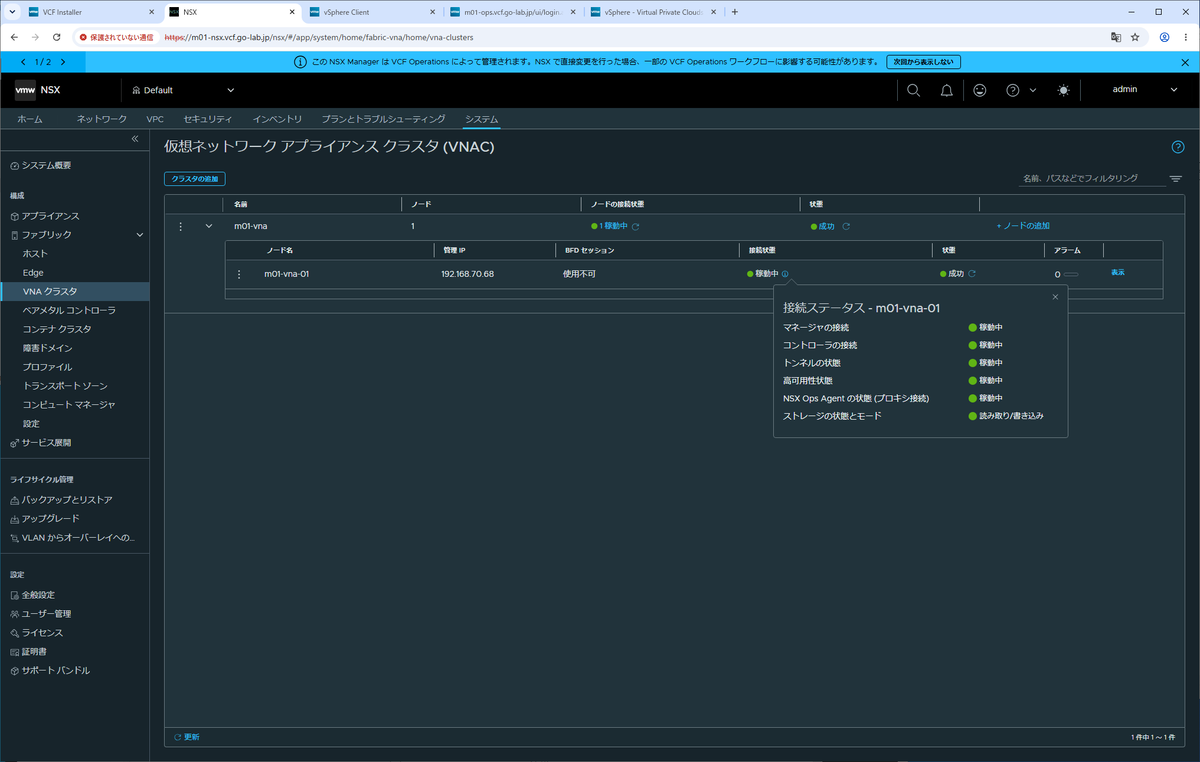Toggle light/dark theme sun icon

(x=1063, y=90)
